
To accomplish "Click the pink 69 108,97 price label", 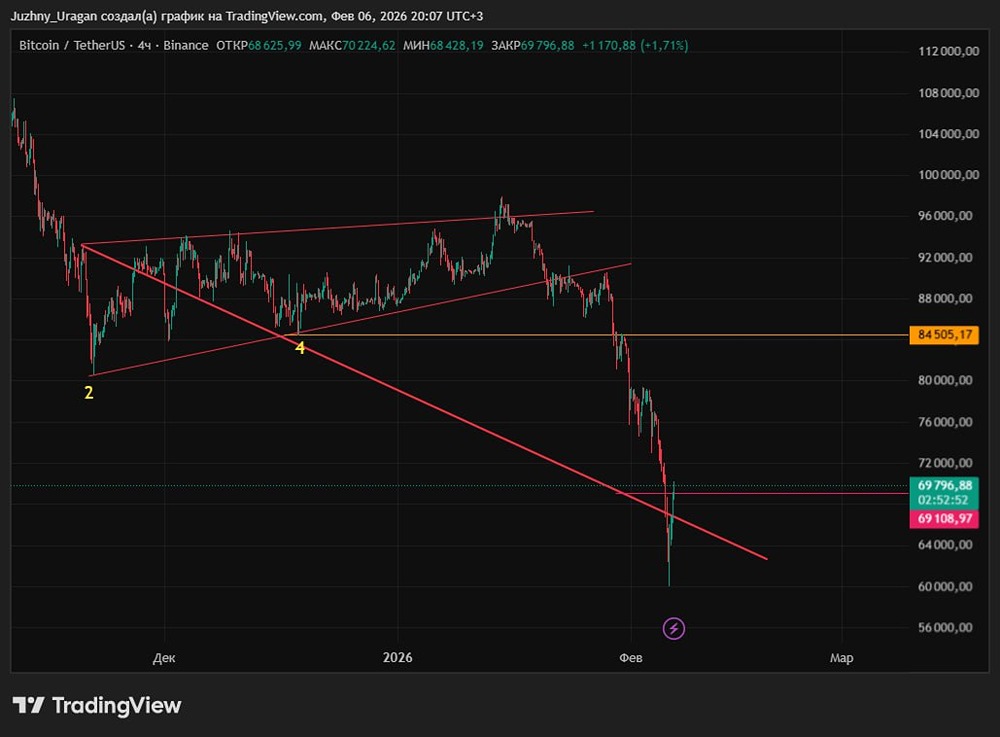I will click(x=944, y=518).
